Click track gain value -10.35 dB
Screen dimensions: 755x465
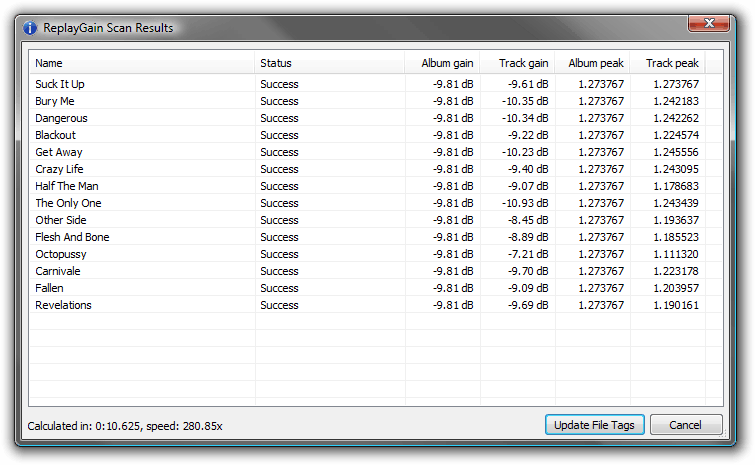(525, 101)
